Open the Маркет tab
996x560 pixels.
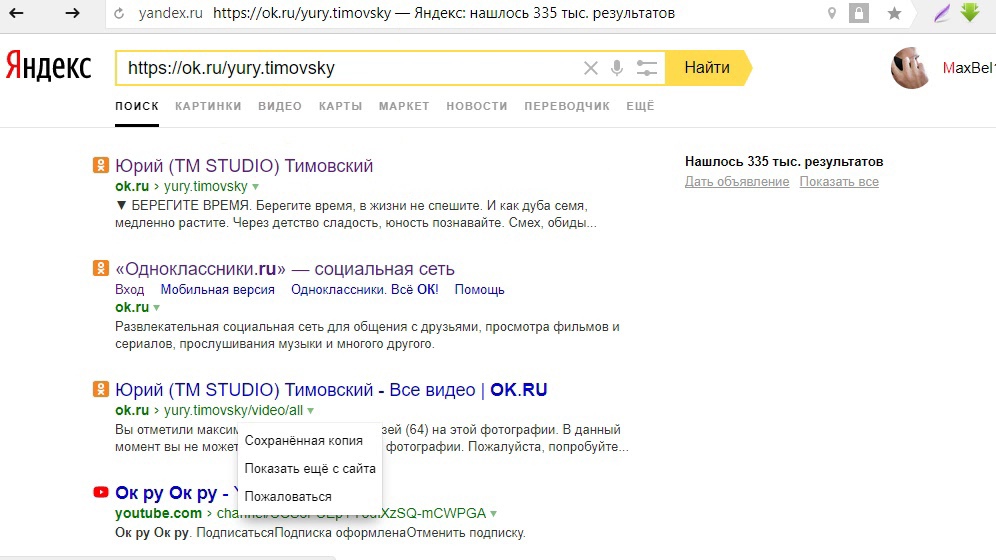click(x=404, y=106)
